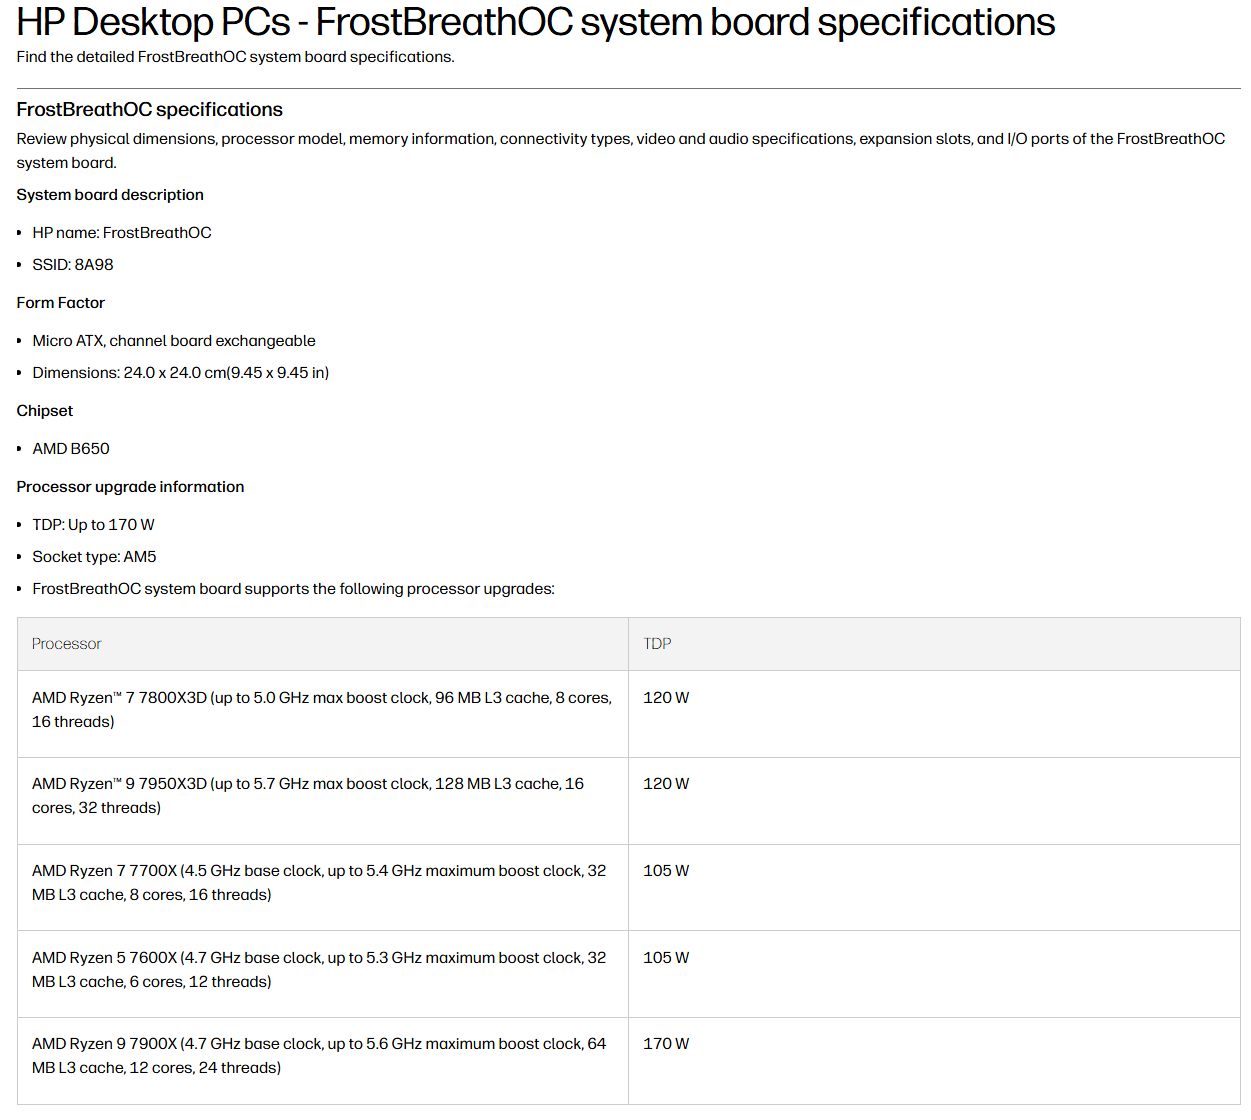Click the Processor upgrade information heading
This screenshot has width=1251, height=1120.
(130, 486)
